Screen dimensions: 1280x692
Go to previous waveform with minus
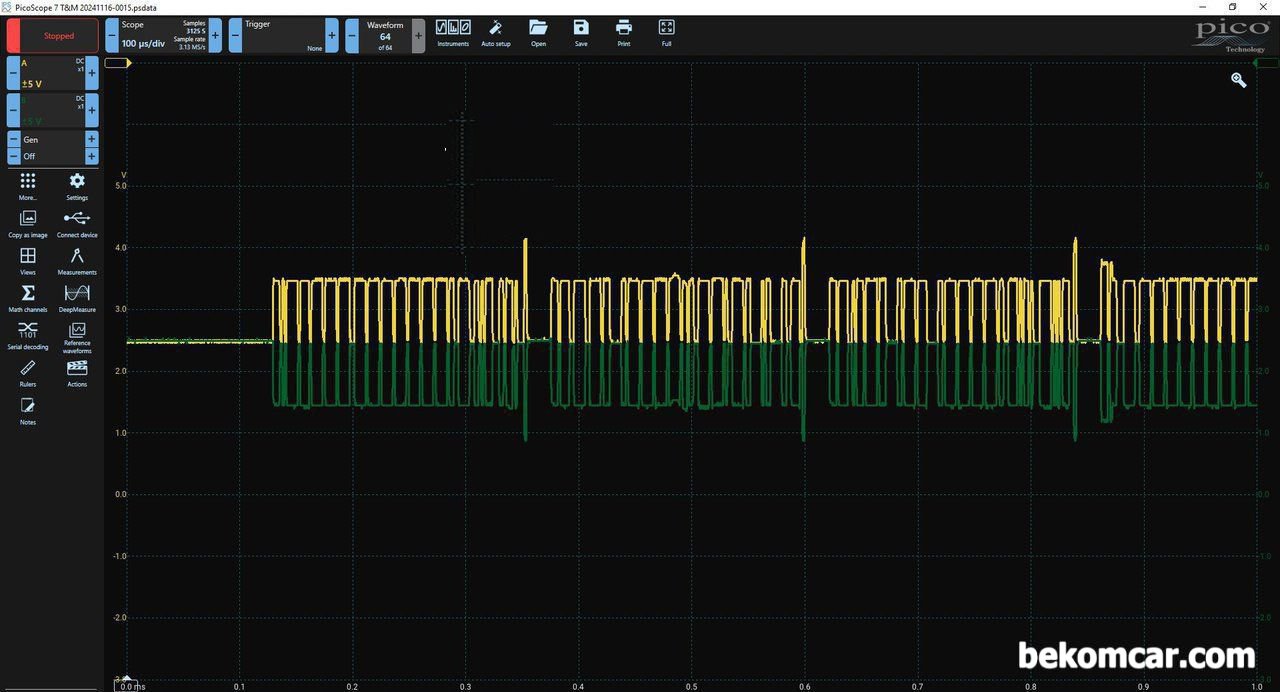pyautogui.click(x=352, y=35)
